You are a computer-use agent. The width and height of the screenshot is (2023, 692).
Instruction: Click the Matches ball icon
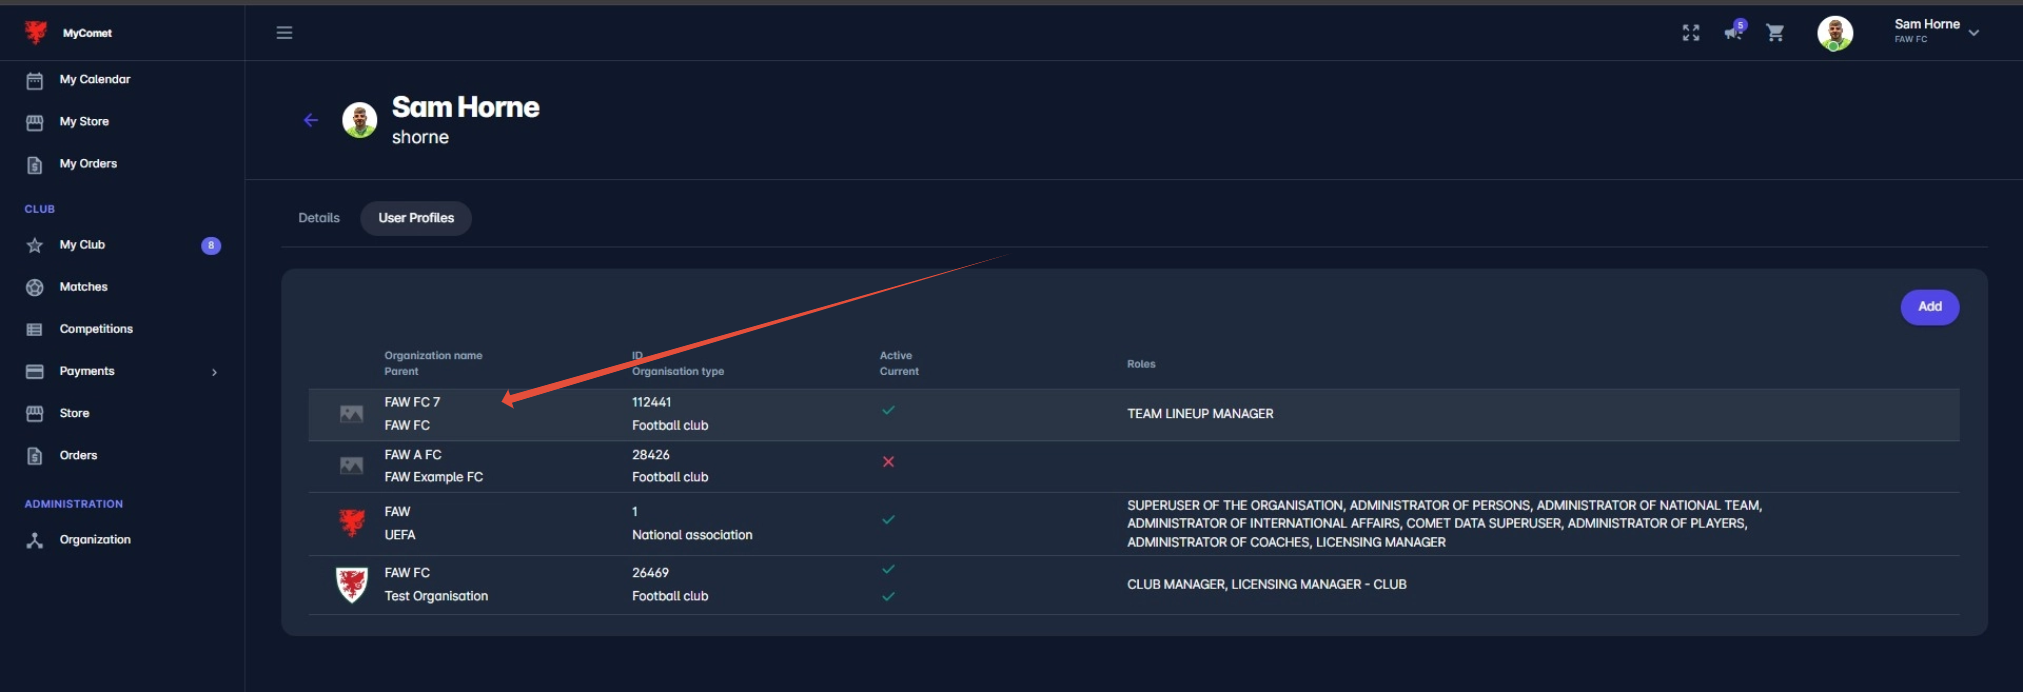click(x=35, y=287)
